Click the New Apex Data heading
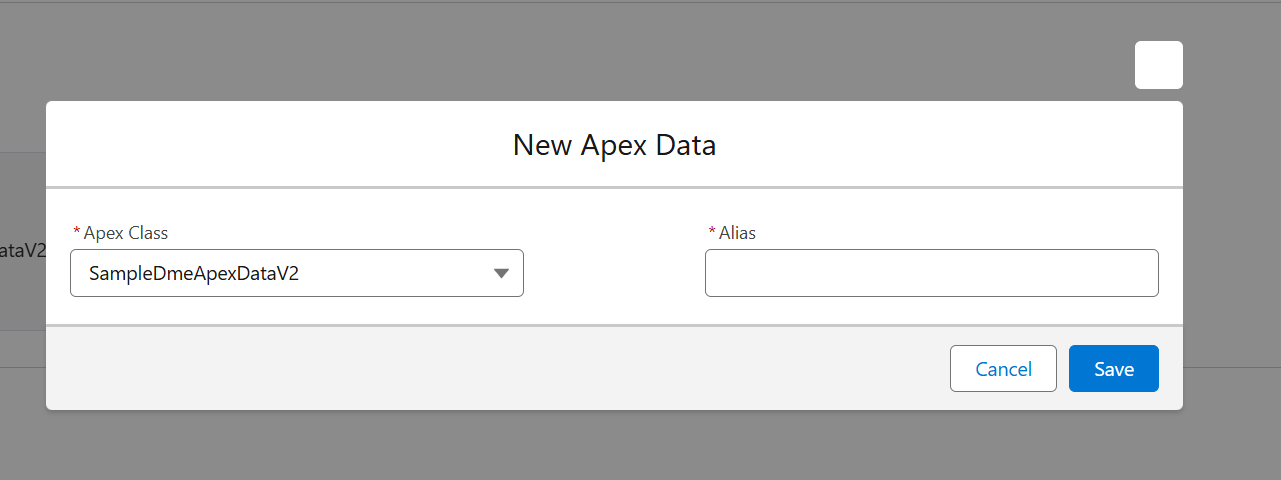 tap(614, 145)
